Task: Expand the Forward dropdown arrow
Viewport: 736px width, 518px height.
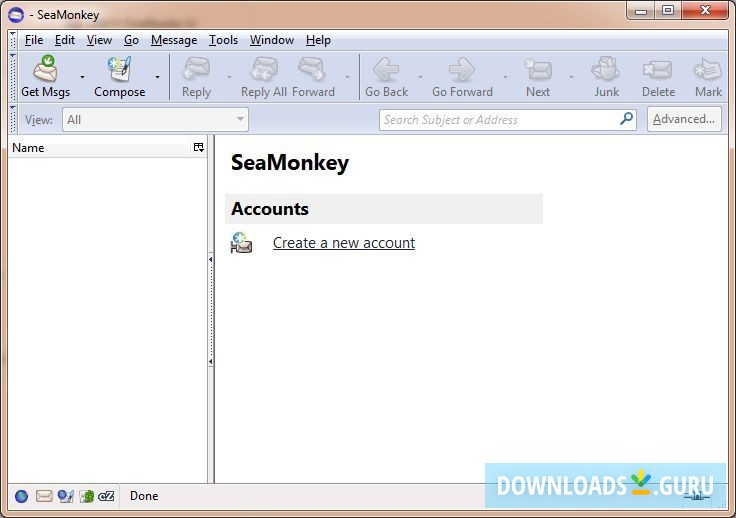Action: 347,77
